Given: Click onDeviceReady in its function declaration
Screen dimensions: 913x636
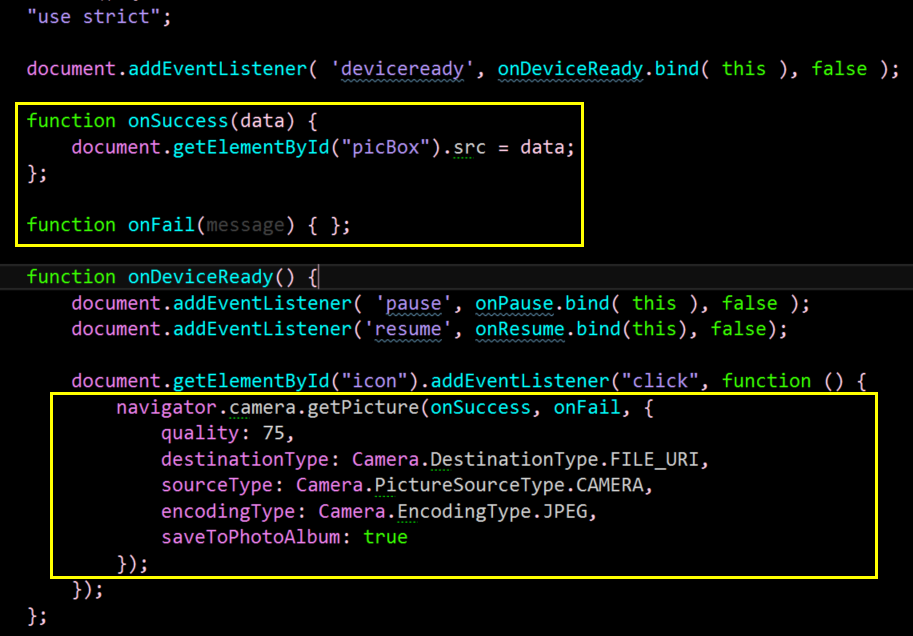Looking at the screenshot, I should pyautogui.click(x=201, y=277).
